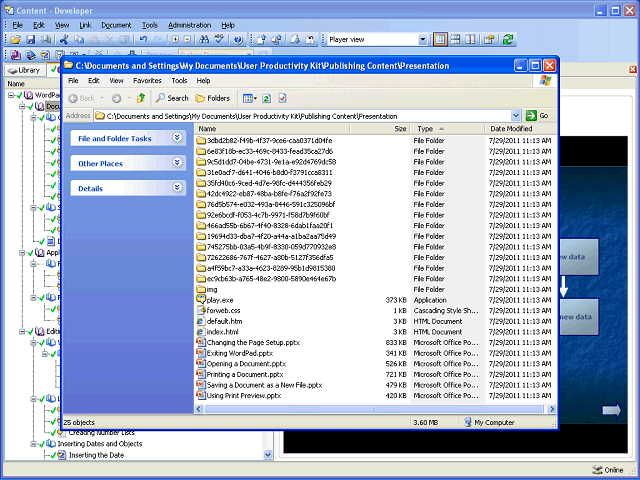Click the green Refresh icon in Developer toolbar
The image size is (640, 480).
click(508, 40)
